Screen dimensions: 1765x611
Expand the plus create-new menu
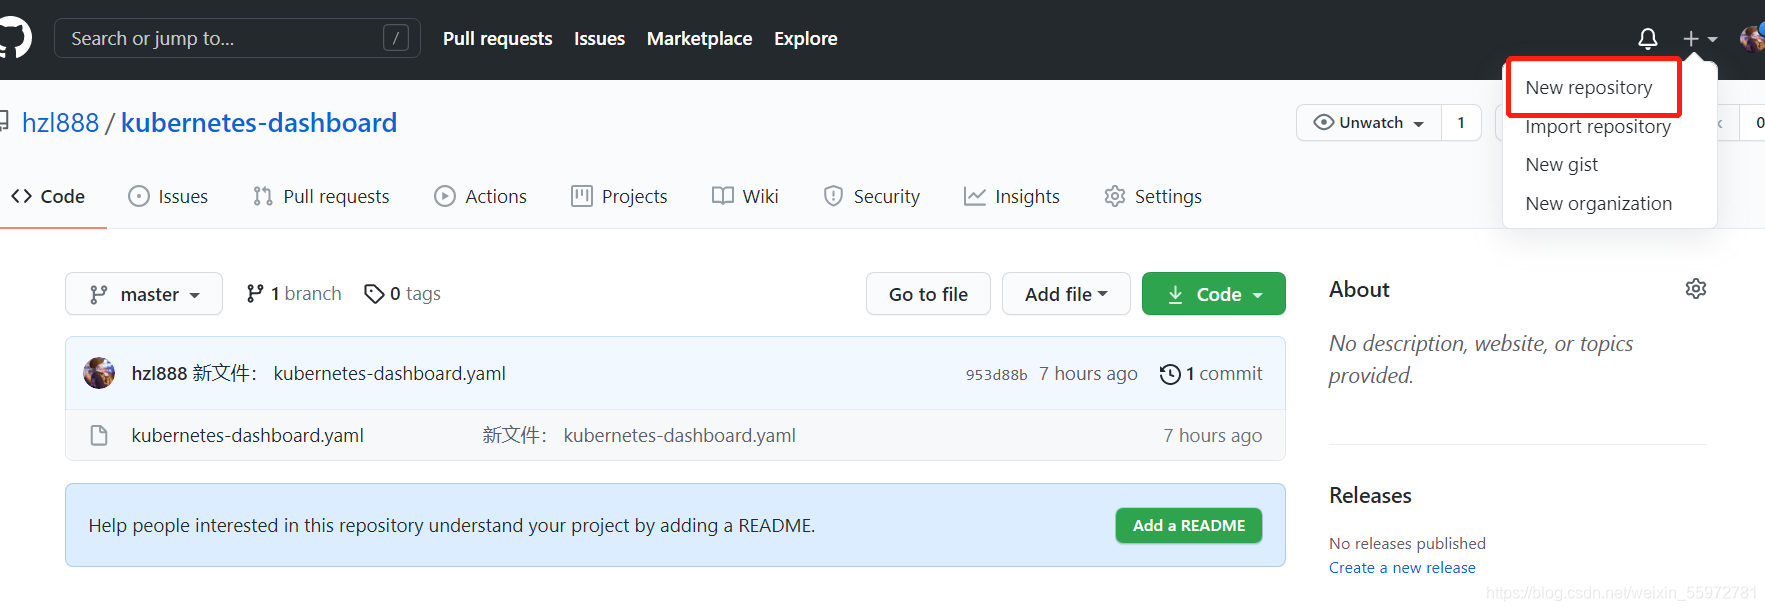[1699, 39]
